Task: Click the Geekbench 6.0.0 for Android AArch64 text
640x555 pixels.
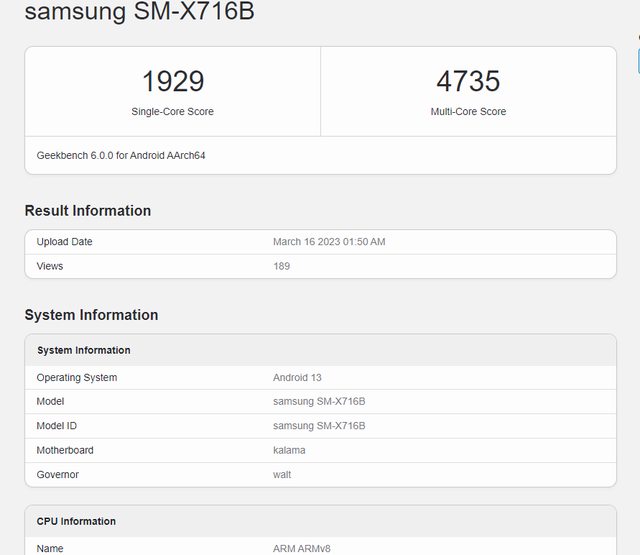Action: point(121,156)
